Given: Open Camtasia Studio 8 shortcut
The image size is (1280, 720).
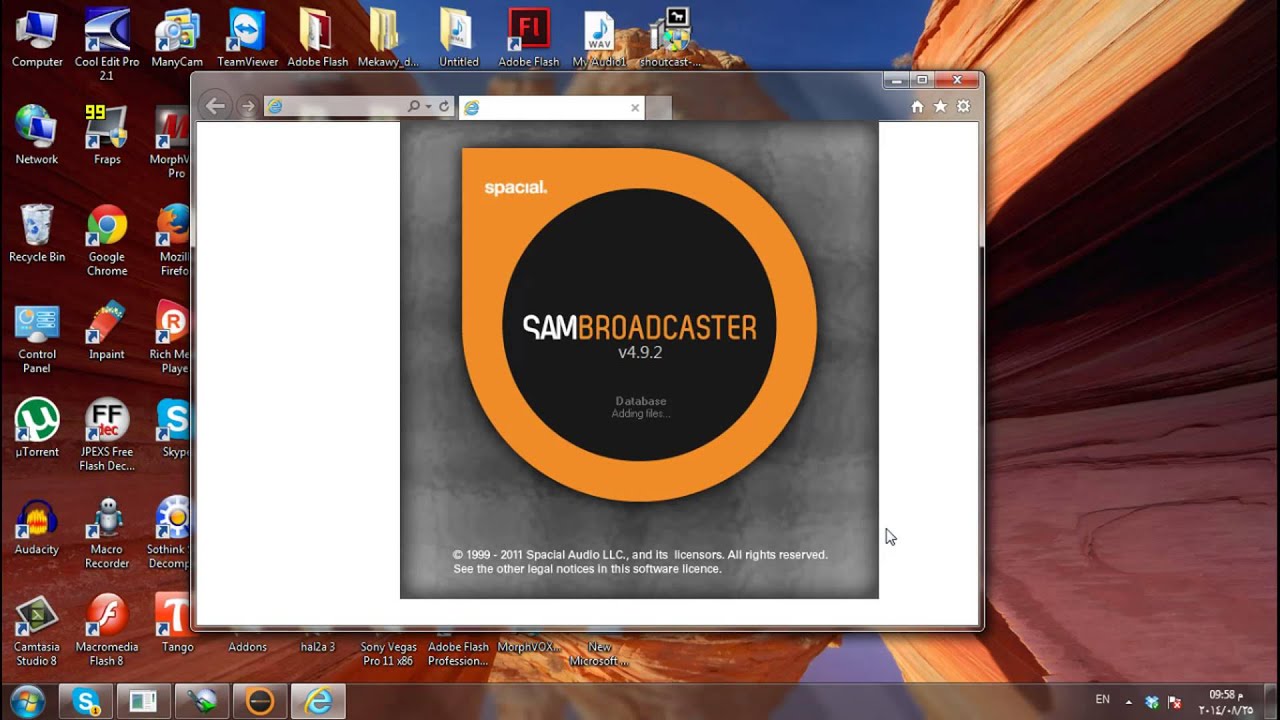Looking at the screenshot, I should [x=37, y=630].
